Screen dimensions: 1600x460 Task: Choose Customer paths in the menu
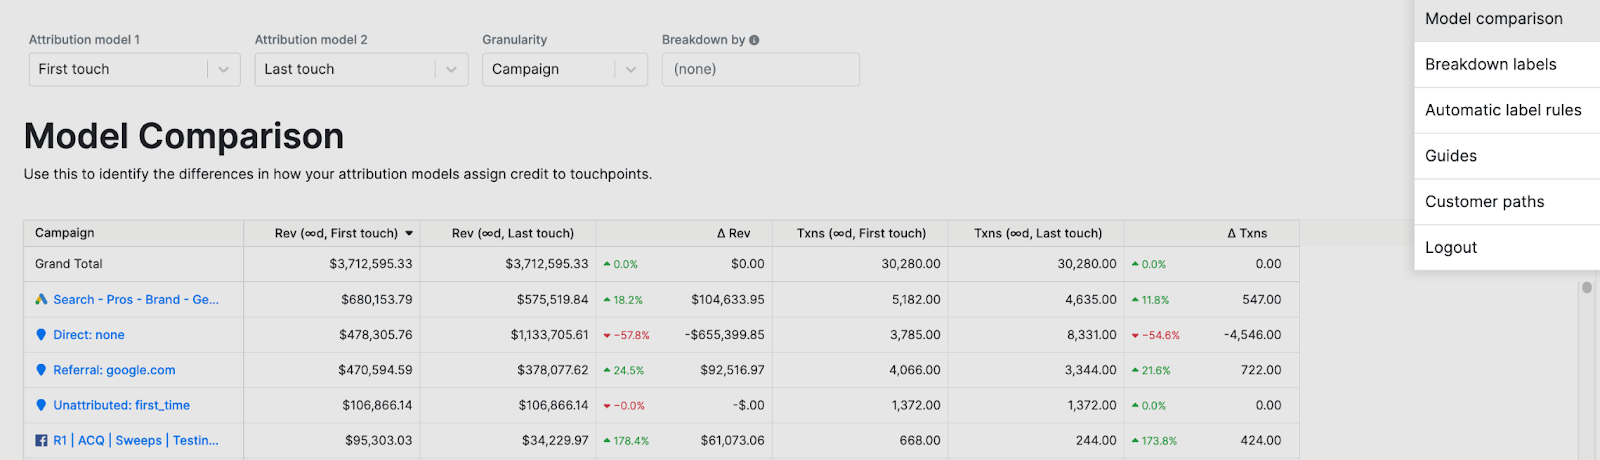(x=1484, y=202)
